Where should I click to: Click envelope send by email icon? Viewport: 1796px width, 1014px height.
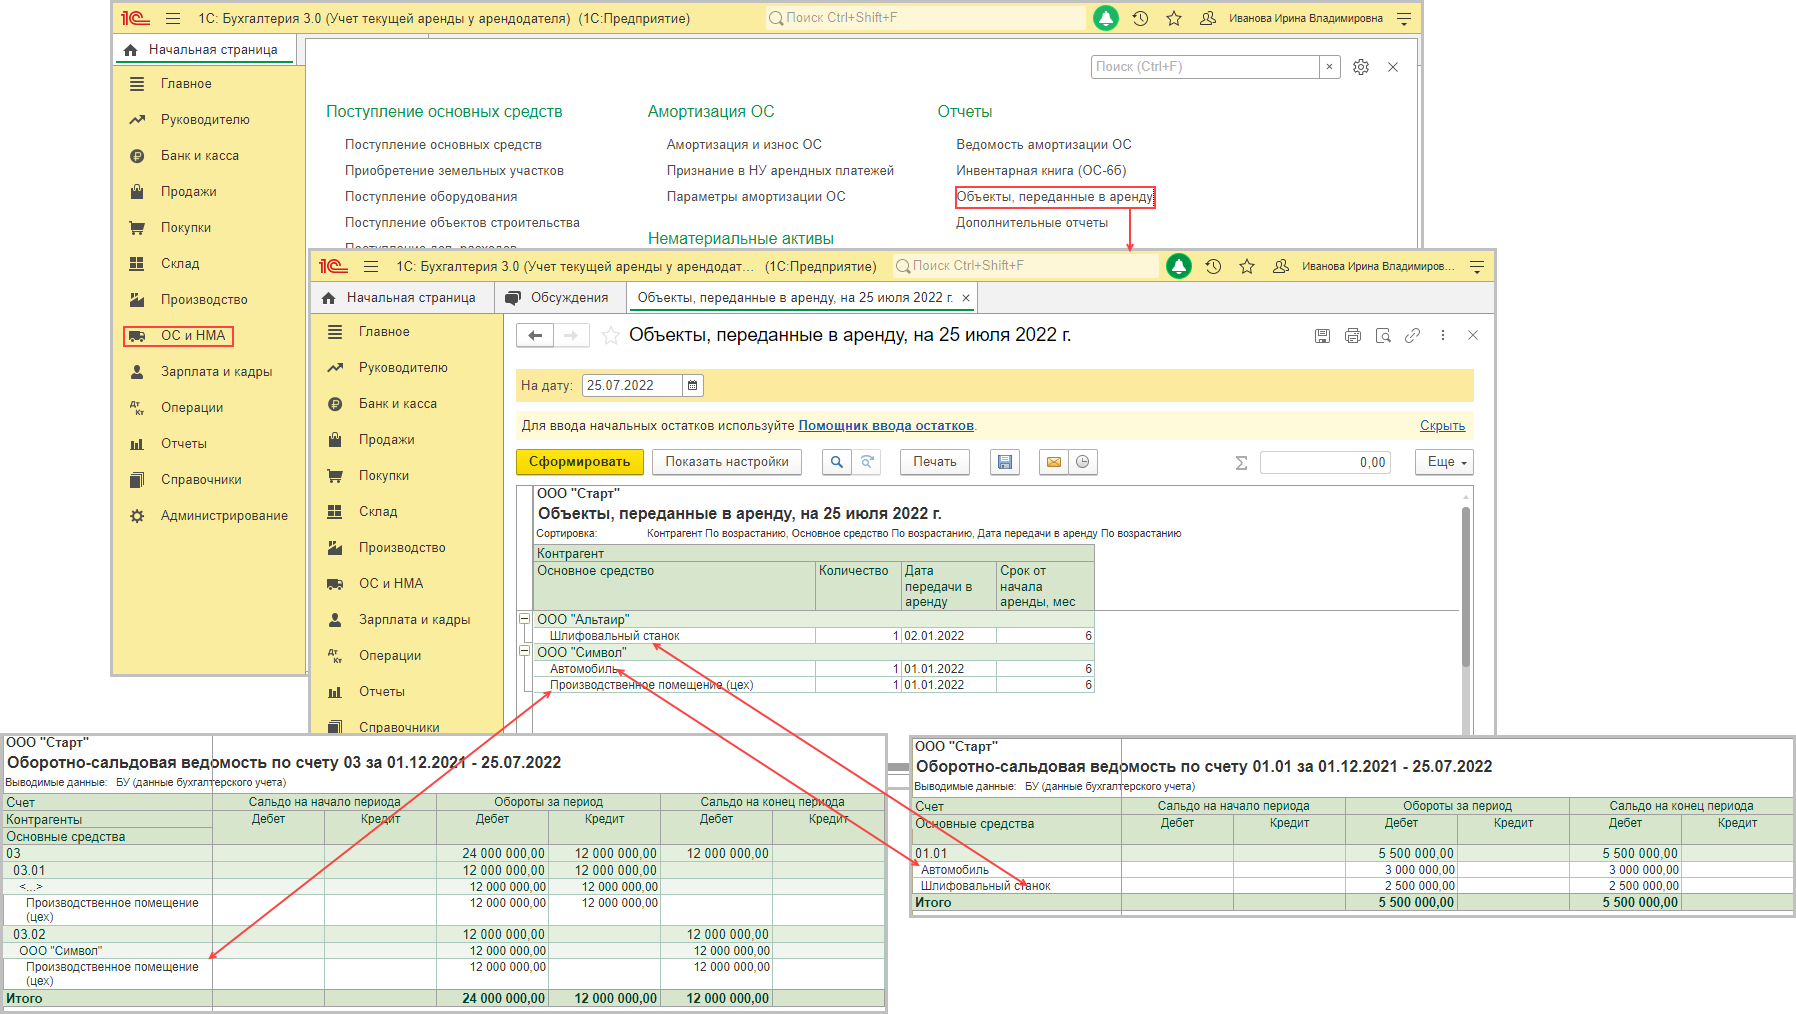click(1053, 462)
